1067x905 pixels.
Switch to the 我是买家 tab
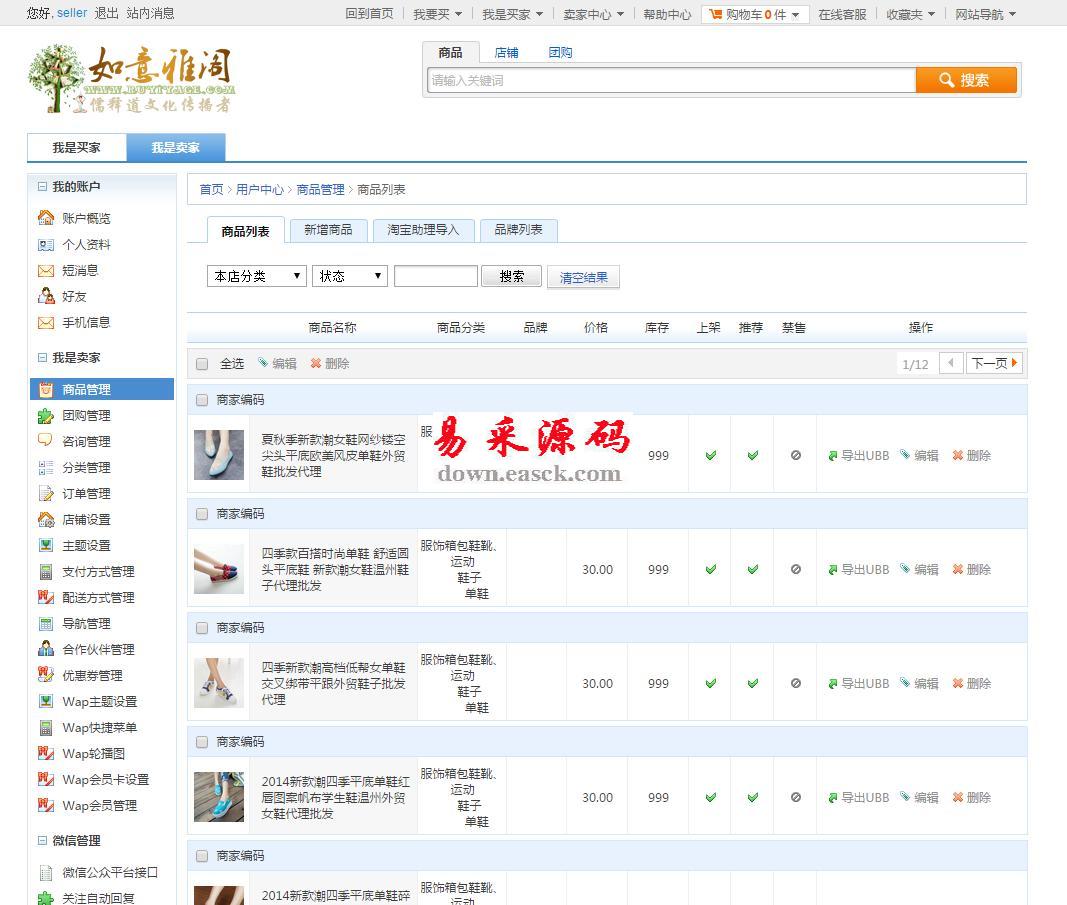point(77,148)
